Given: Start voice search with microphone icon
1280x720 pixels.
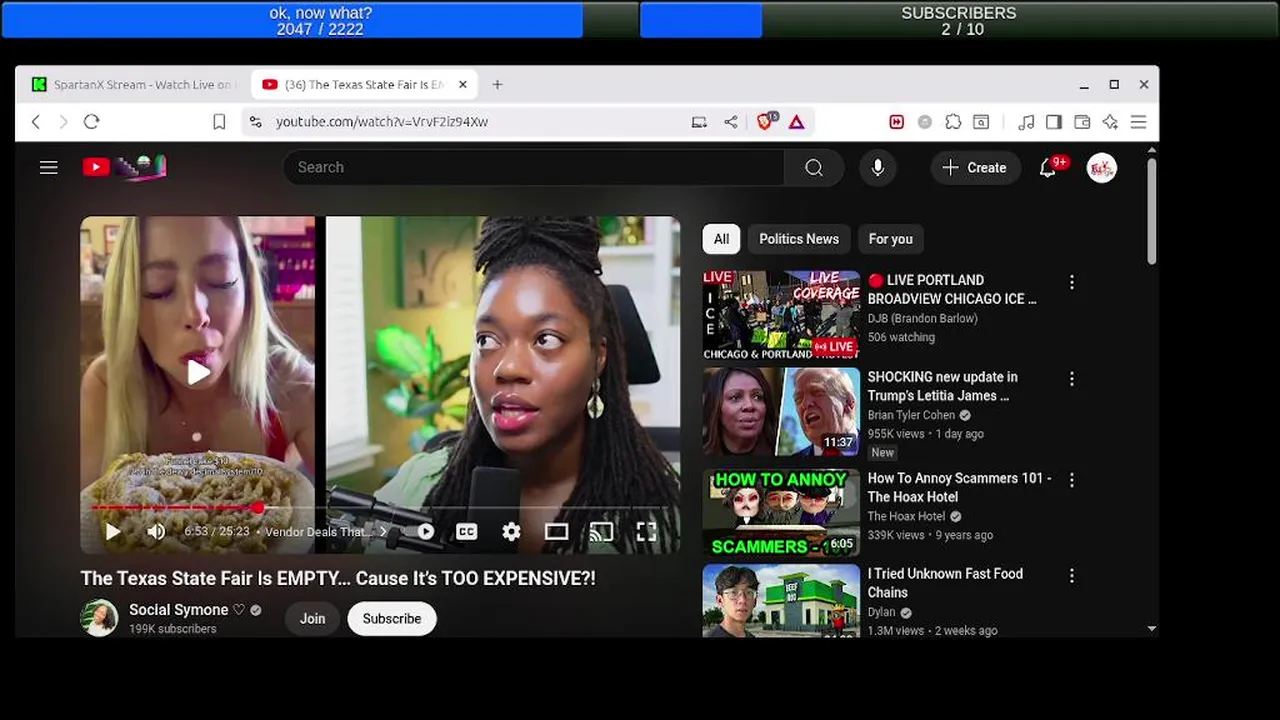Looking at the screenshot, I should click(x=877, y=167).
